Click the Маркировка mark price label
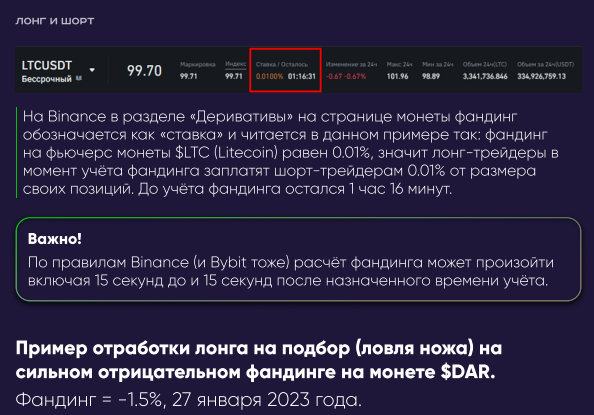Viewport: 594px width, 415px height. tap(197, 64)
